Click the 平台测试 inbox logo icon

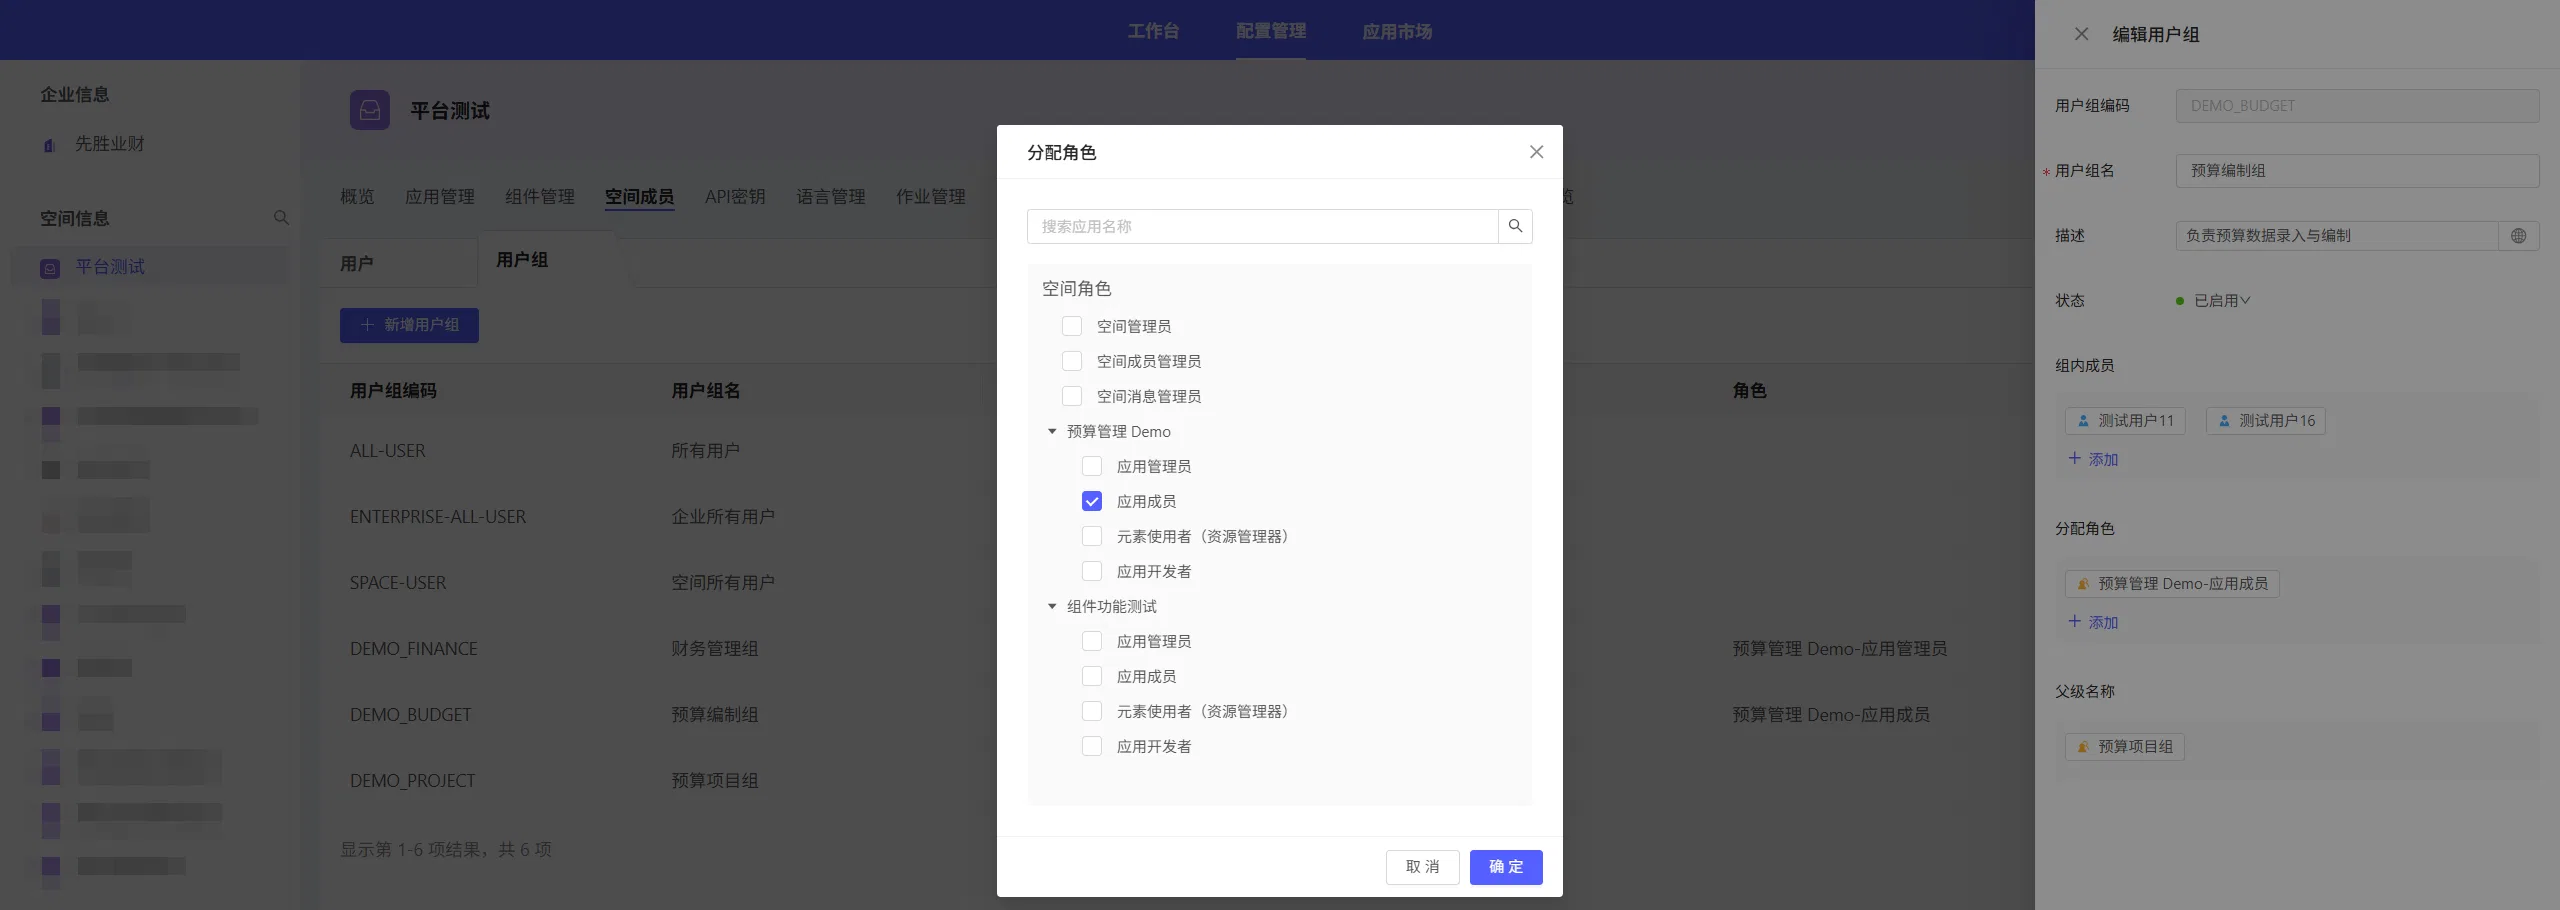(369, 110)
